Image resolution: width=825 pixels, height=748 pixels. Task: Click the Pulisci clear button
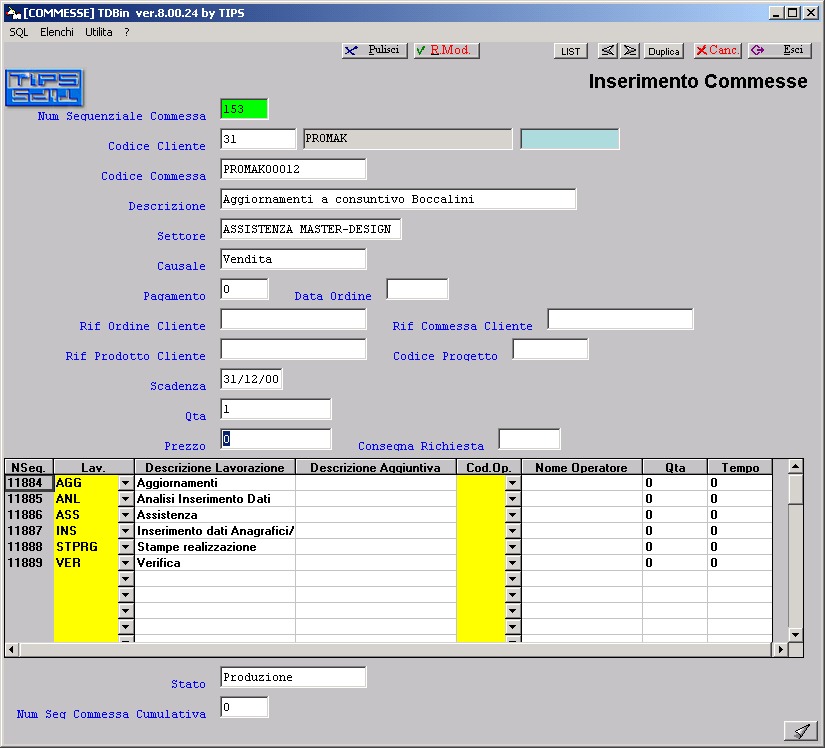[x=375, y=50]
